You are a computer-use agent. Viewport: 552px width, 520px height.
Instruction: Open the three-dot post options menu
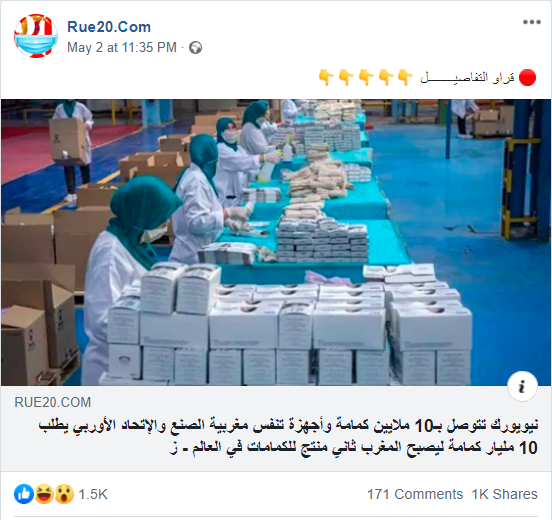[532, 22]
